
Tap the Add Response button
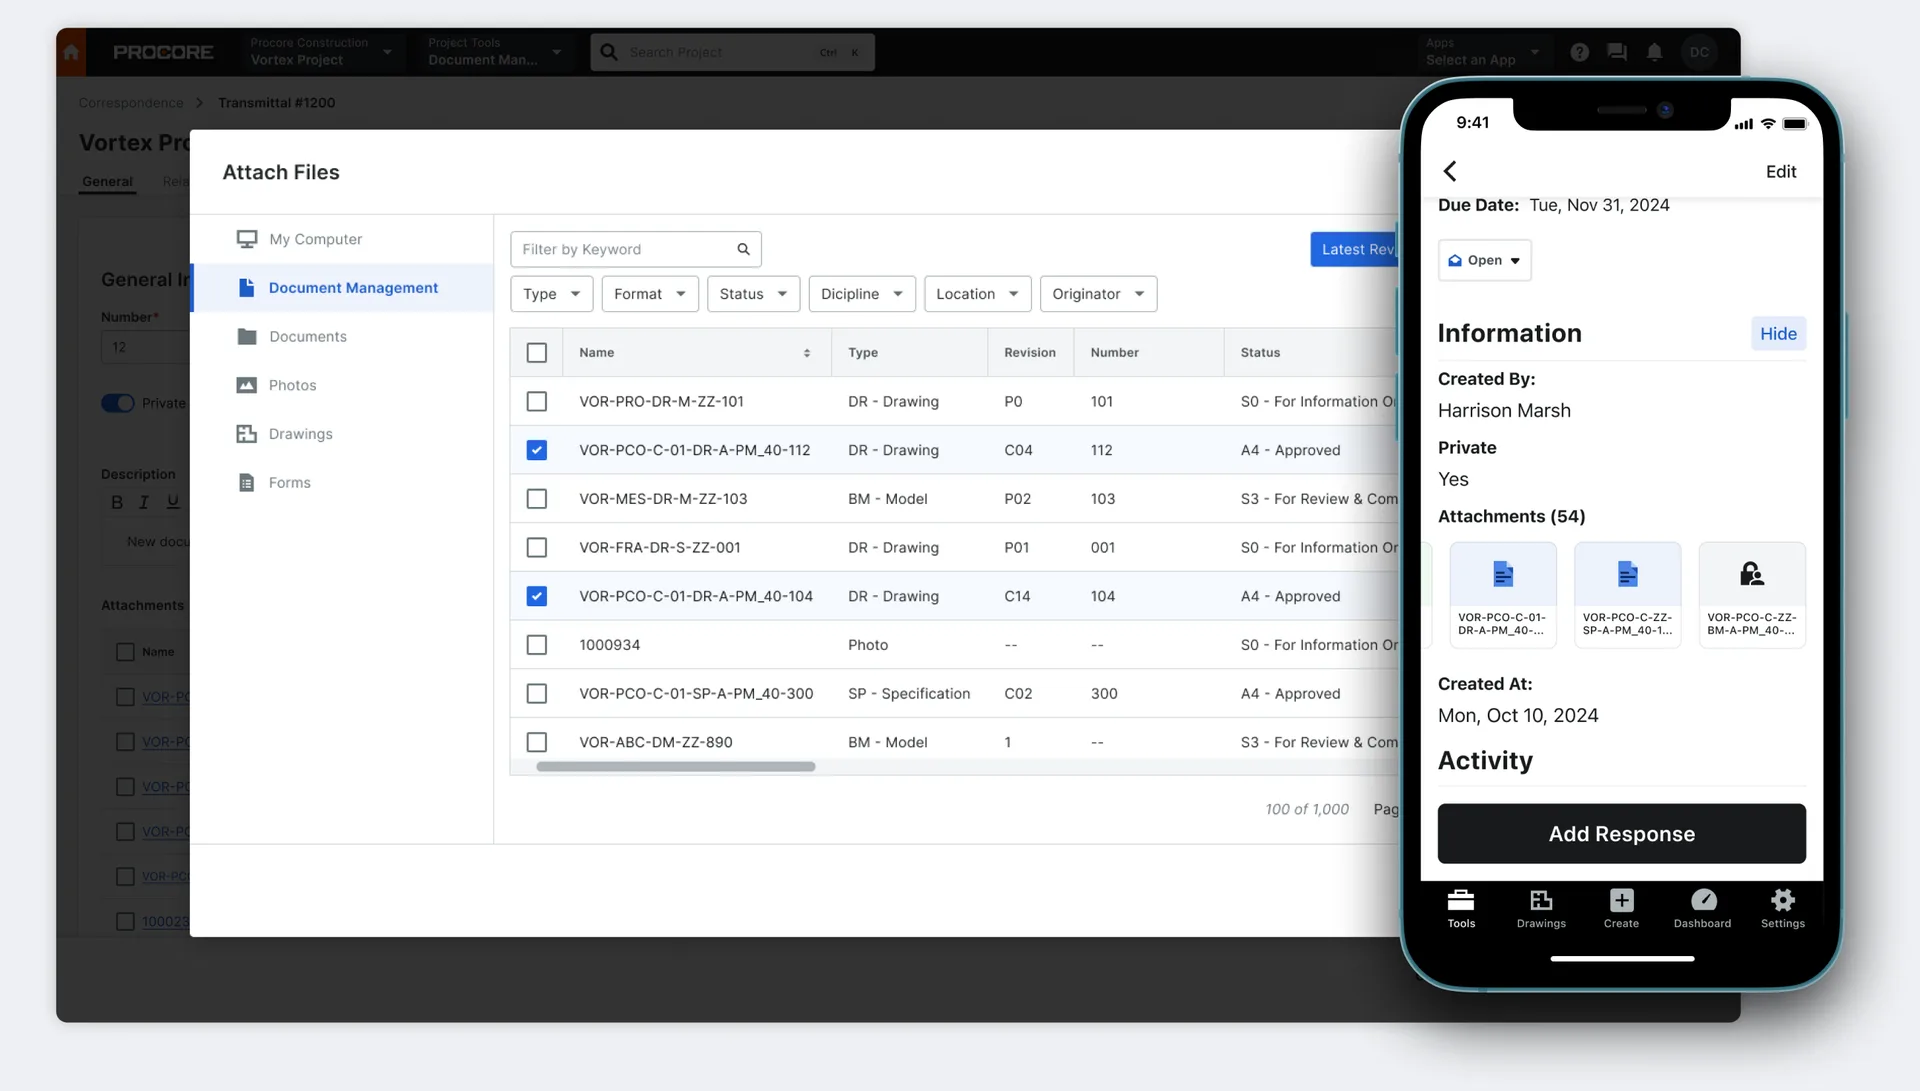point(1621,833)
